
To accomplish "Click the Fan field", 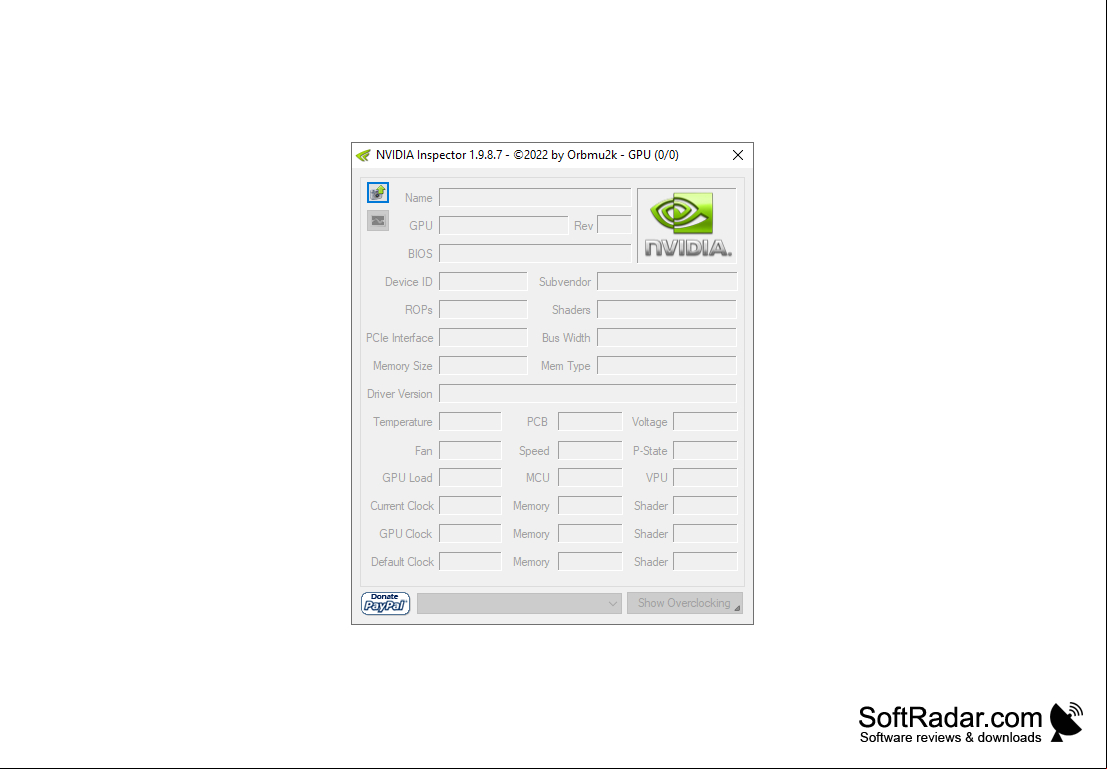I will [470, 450].
